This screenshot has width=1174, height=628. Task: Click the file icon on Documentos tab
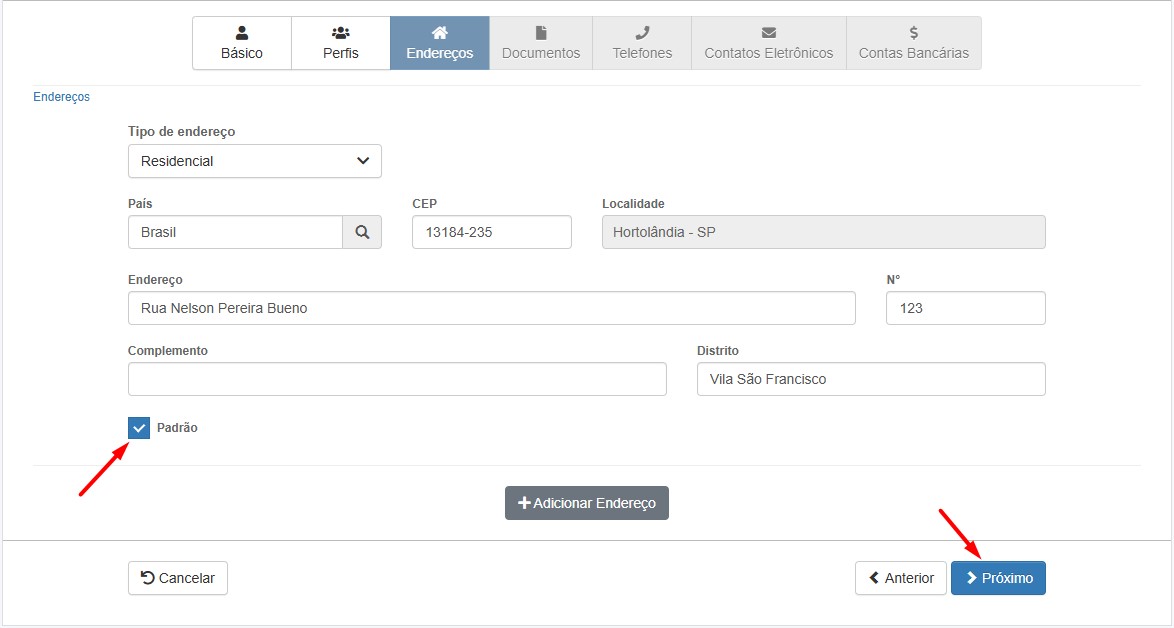(x=541, y=33)
